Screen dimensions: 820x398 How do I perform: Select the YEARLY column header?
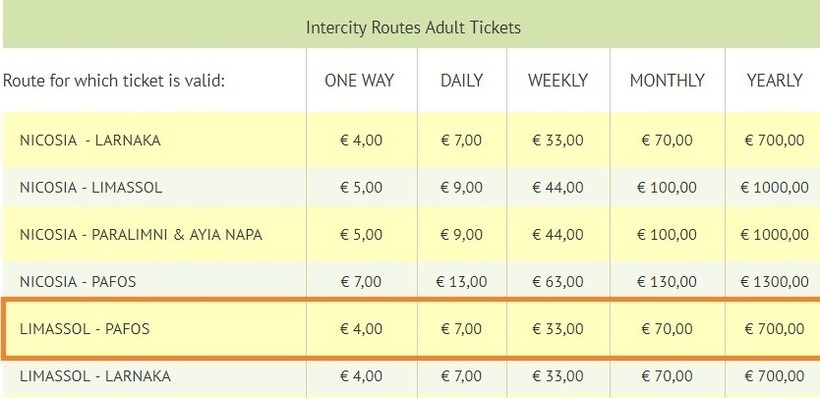pyautogui.click(x=775, y=81)
